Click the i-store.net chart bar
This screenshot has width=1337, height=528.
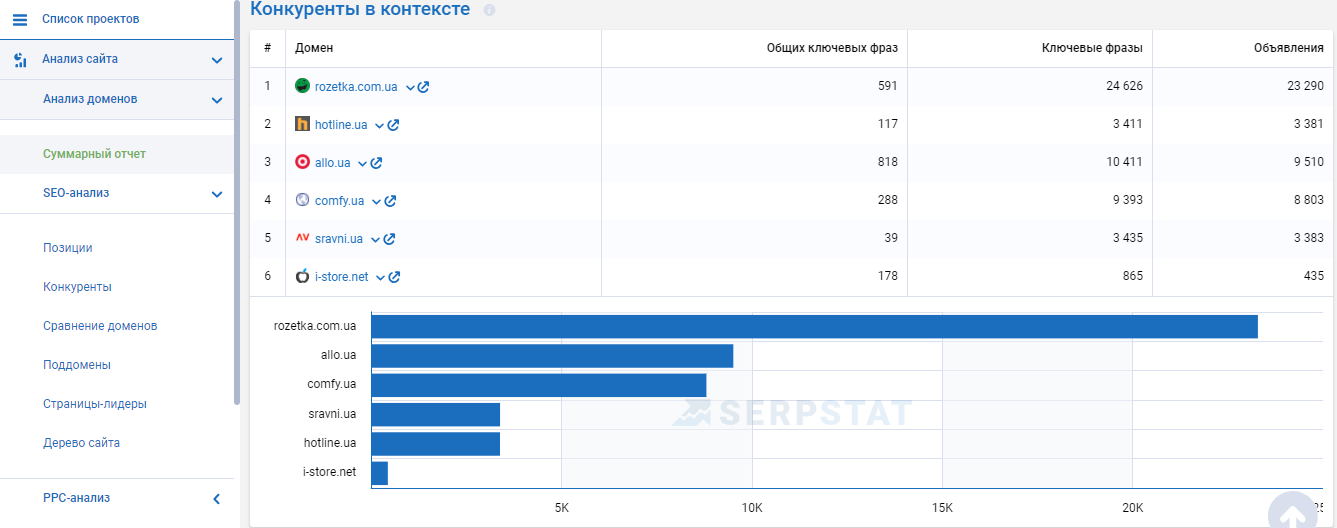pyautogui.click(x=379, y=472)
